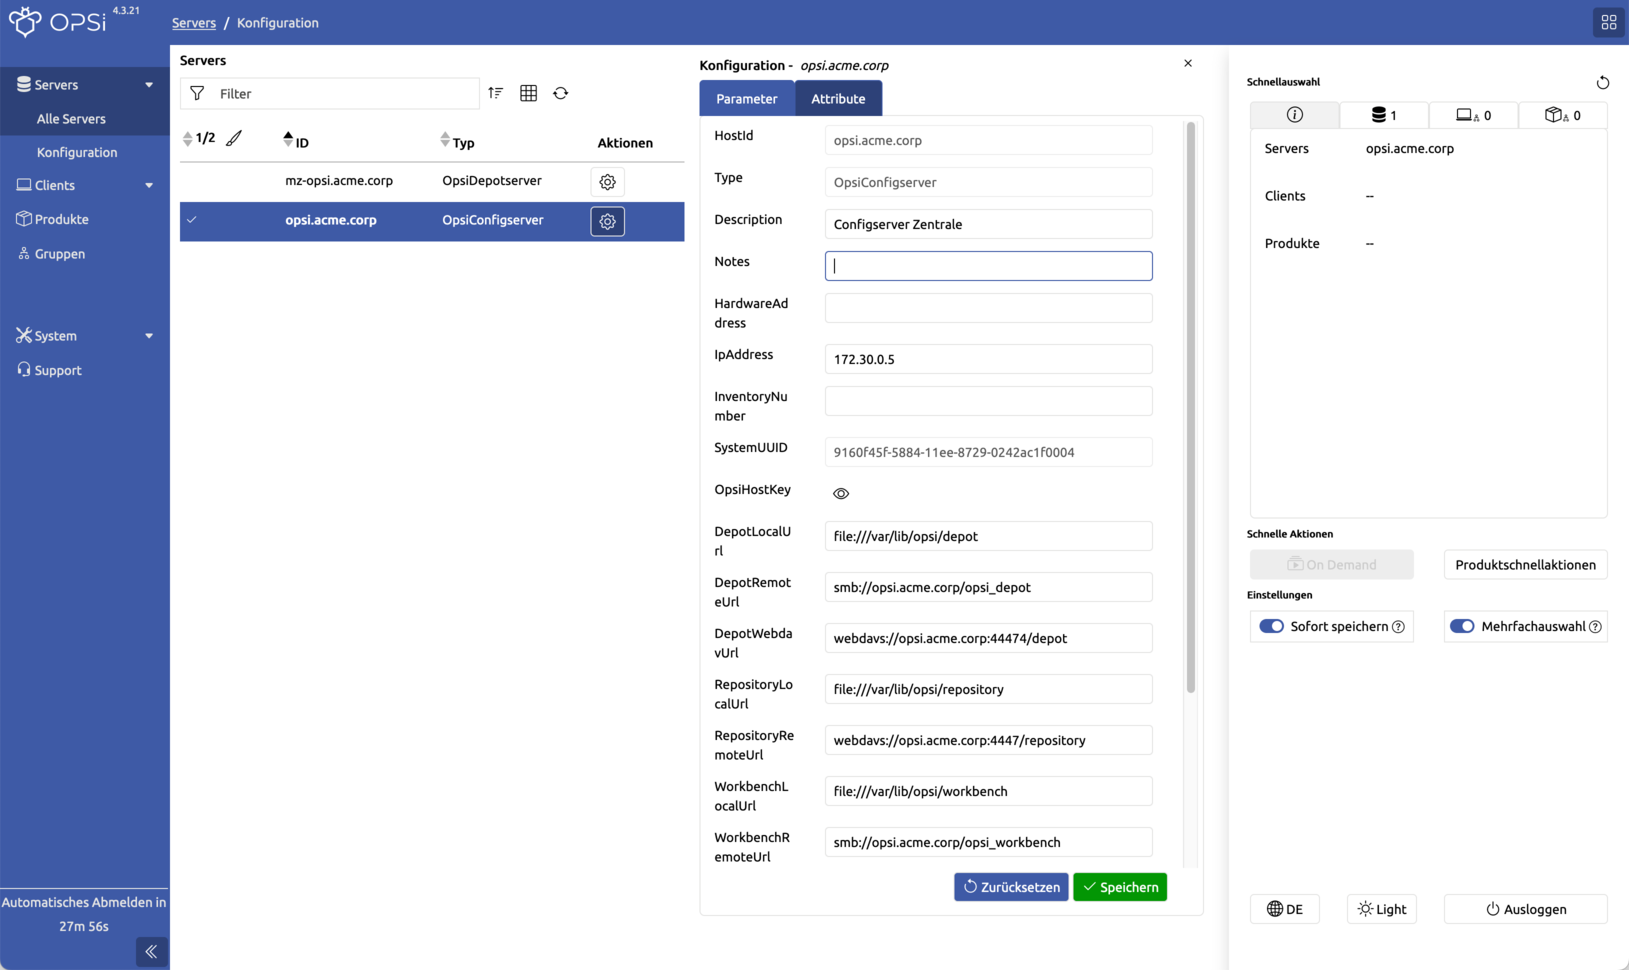Show help for Sofort speichern

point(1398,627)
